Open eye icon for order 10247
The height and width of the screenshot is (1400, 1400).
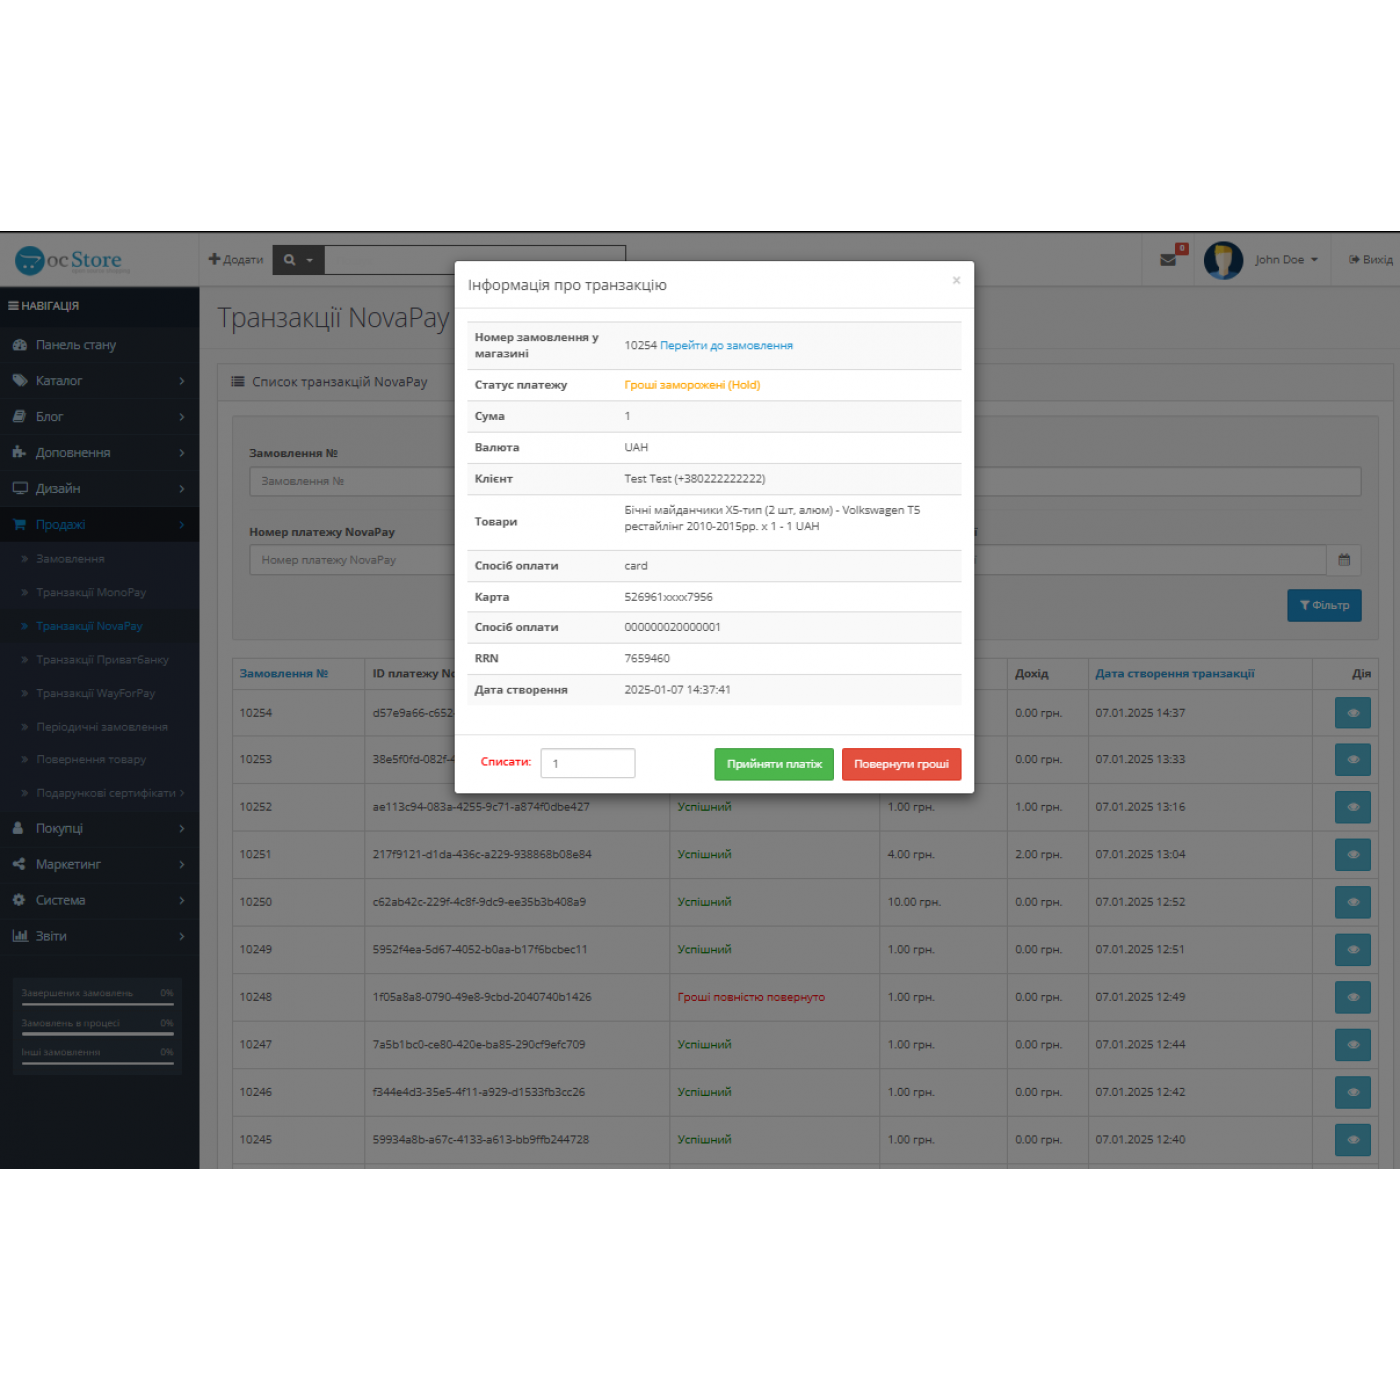(x=1352, y=1045)
